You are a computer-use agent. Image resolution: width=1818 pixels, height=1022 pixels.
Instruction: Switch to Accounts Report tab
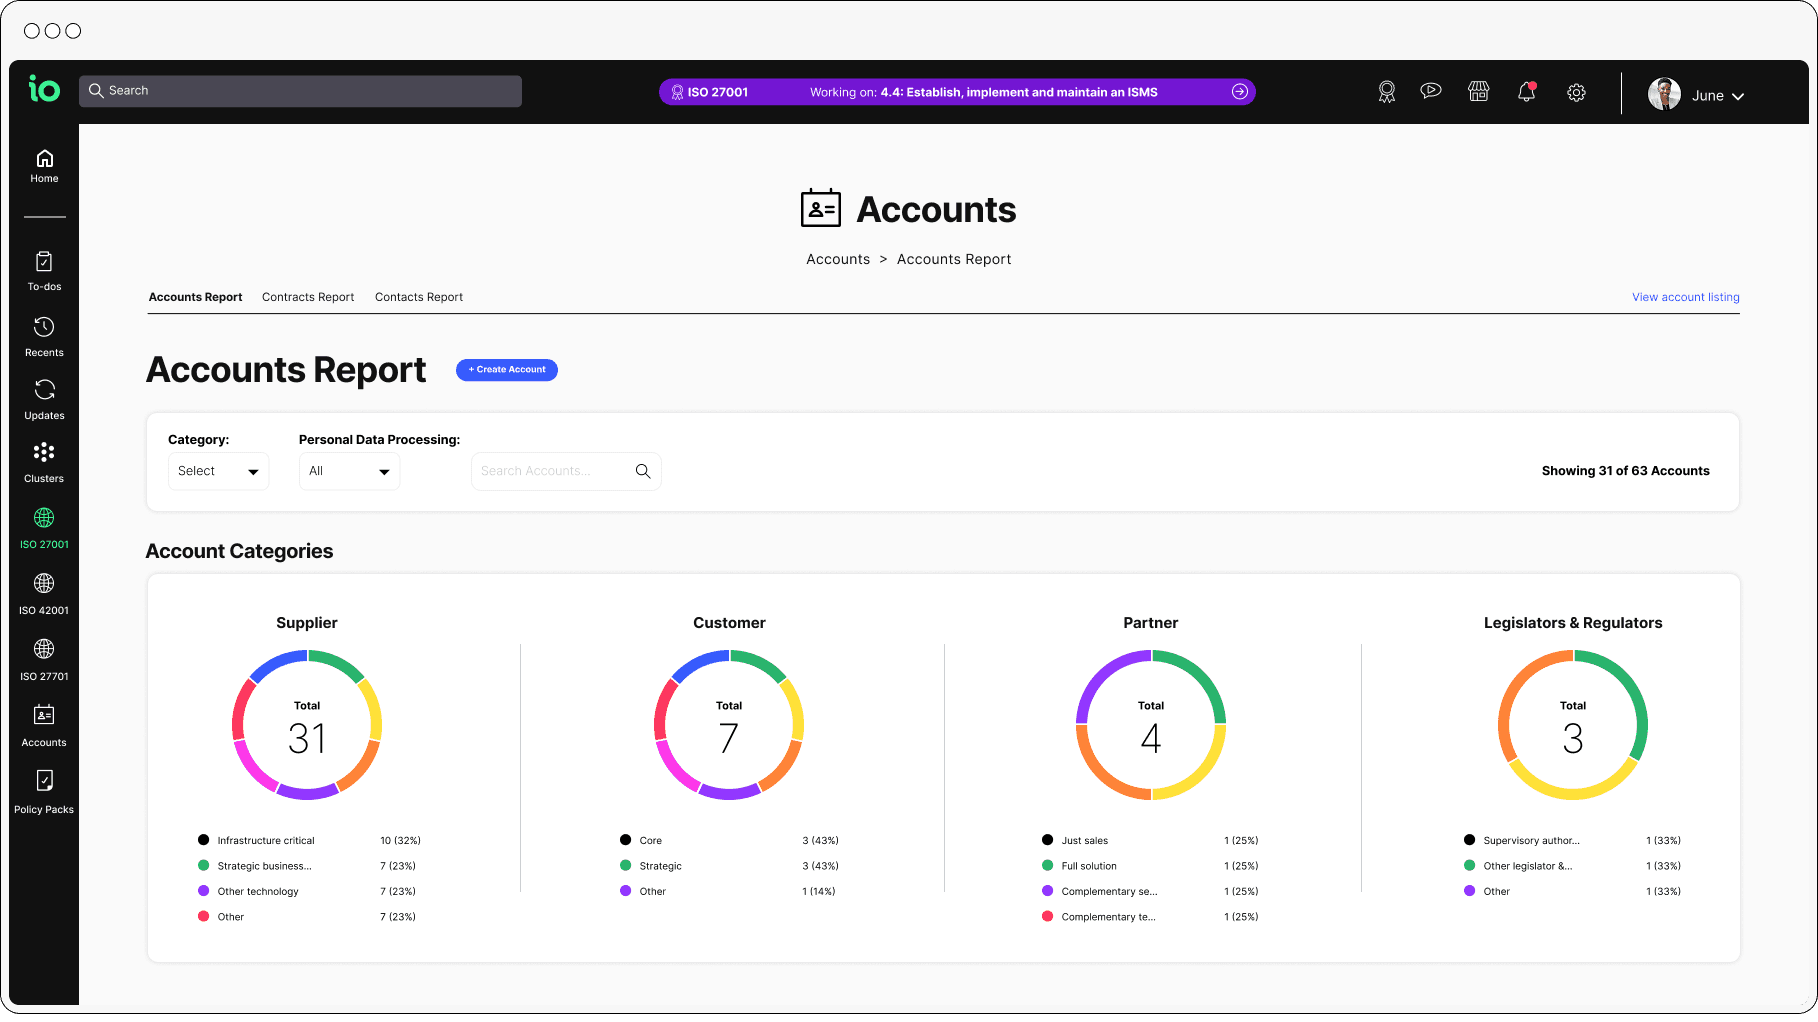[x=195, y=297]
